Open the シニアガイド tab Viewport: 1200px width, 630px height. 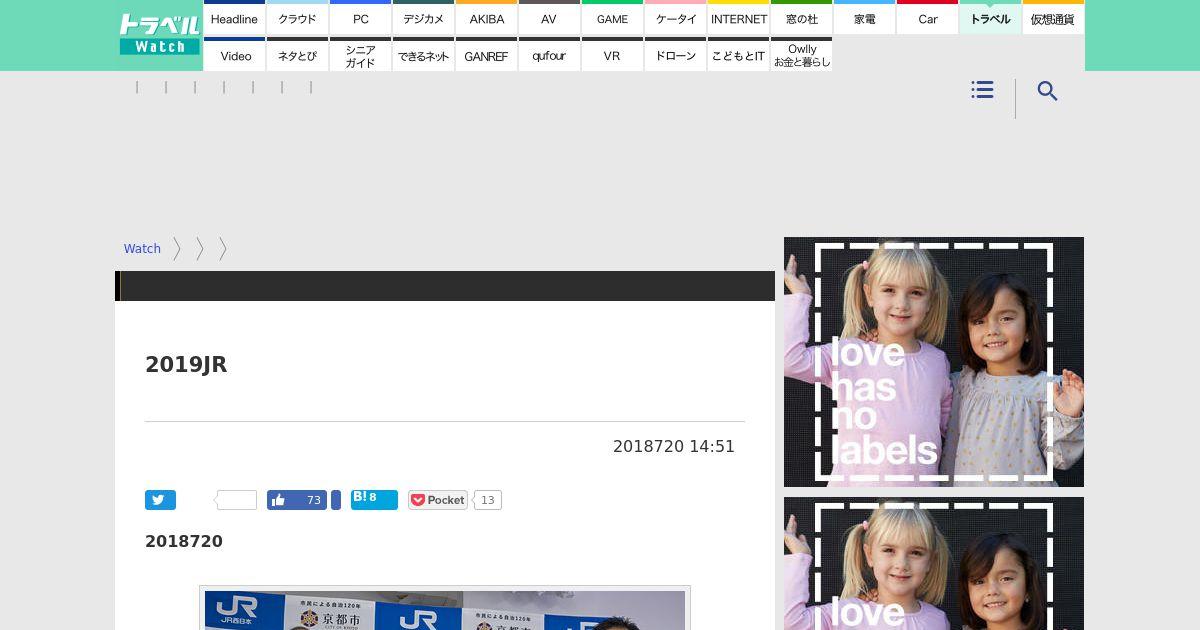pyautogui.click(x=360, y=55)
